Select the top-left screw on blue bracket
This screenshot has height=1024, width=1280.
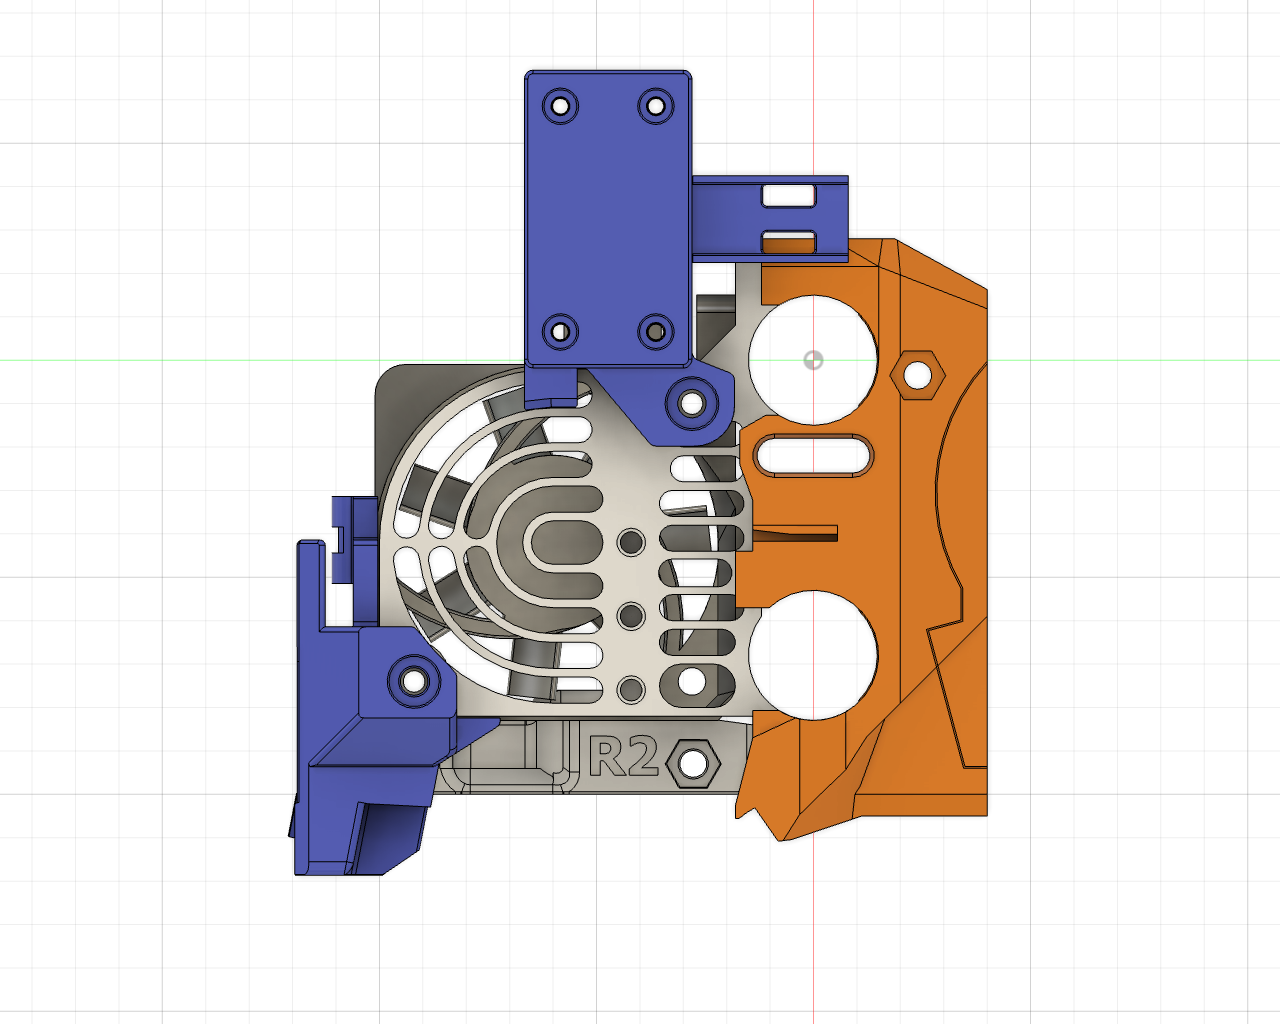coord(561,103)
